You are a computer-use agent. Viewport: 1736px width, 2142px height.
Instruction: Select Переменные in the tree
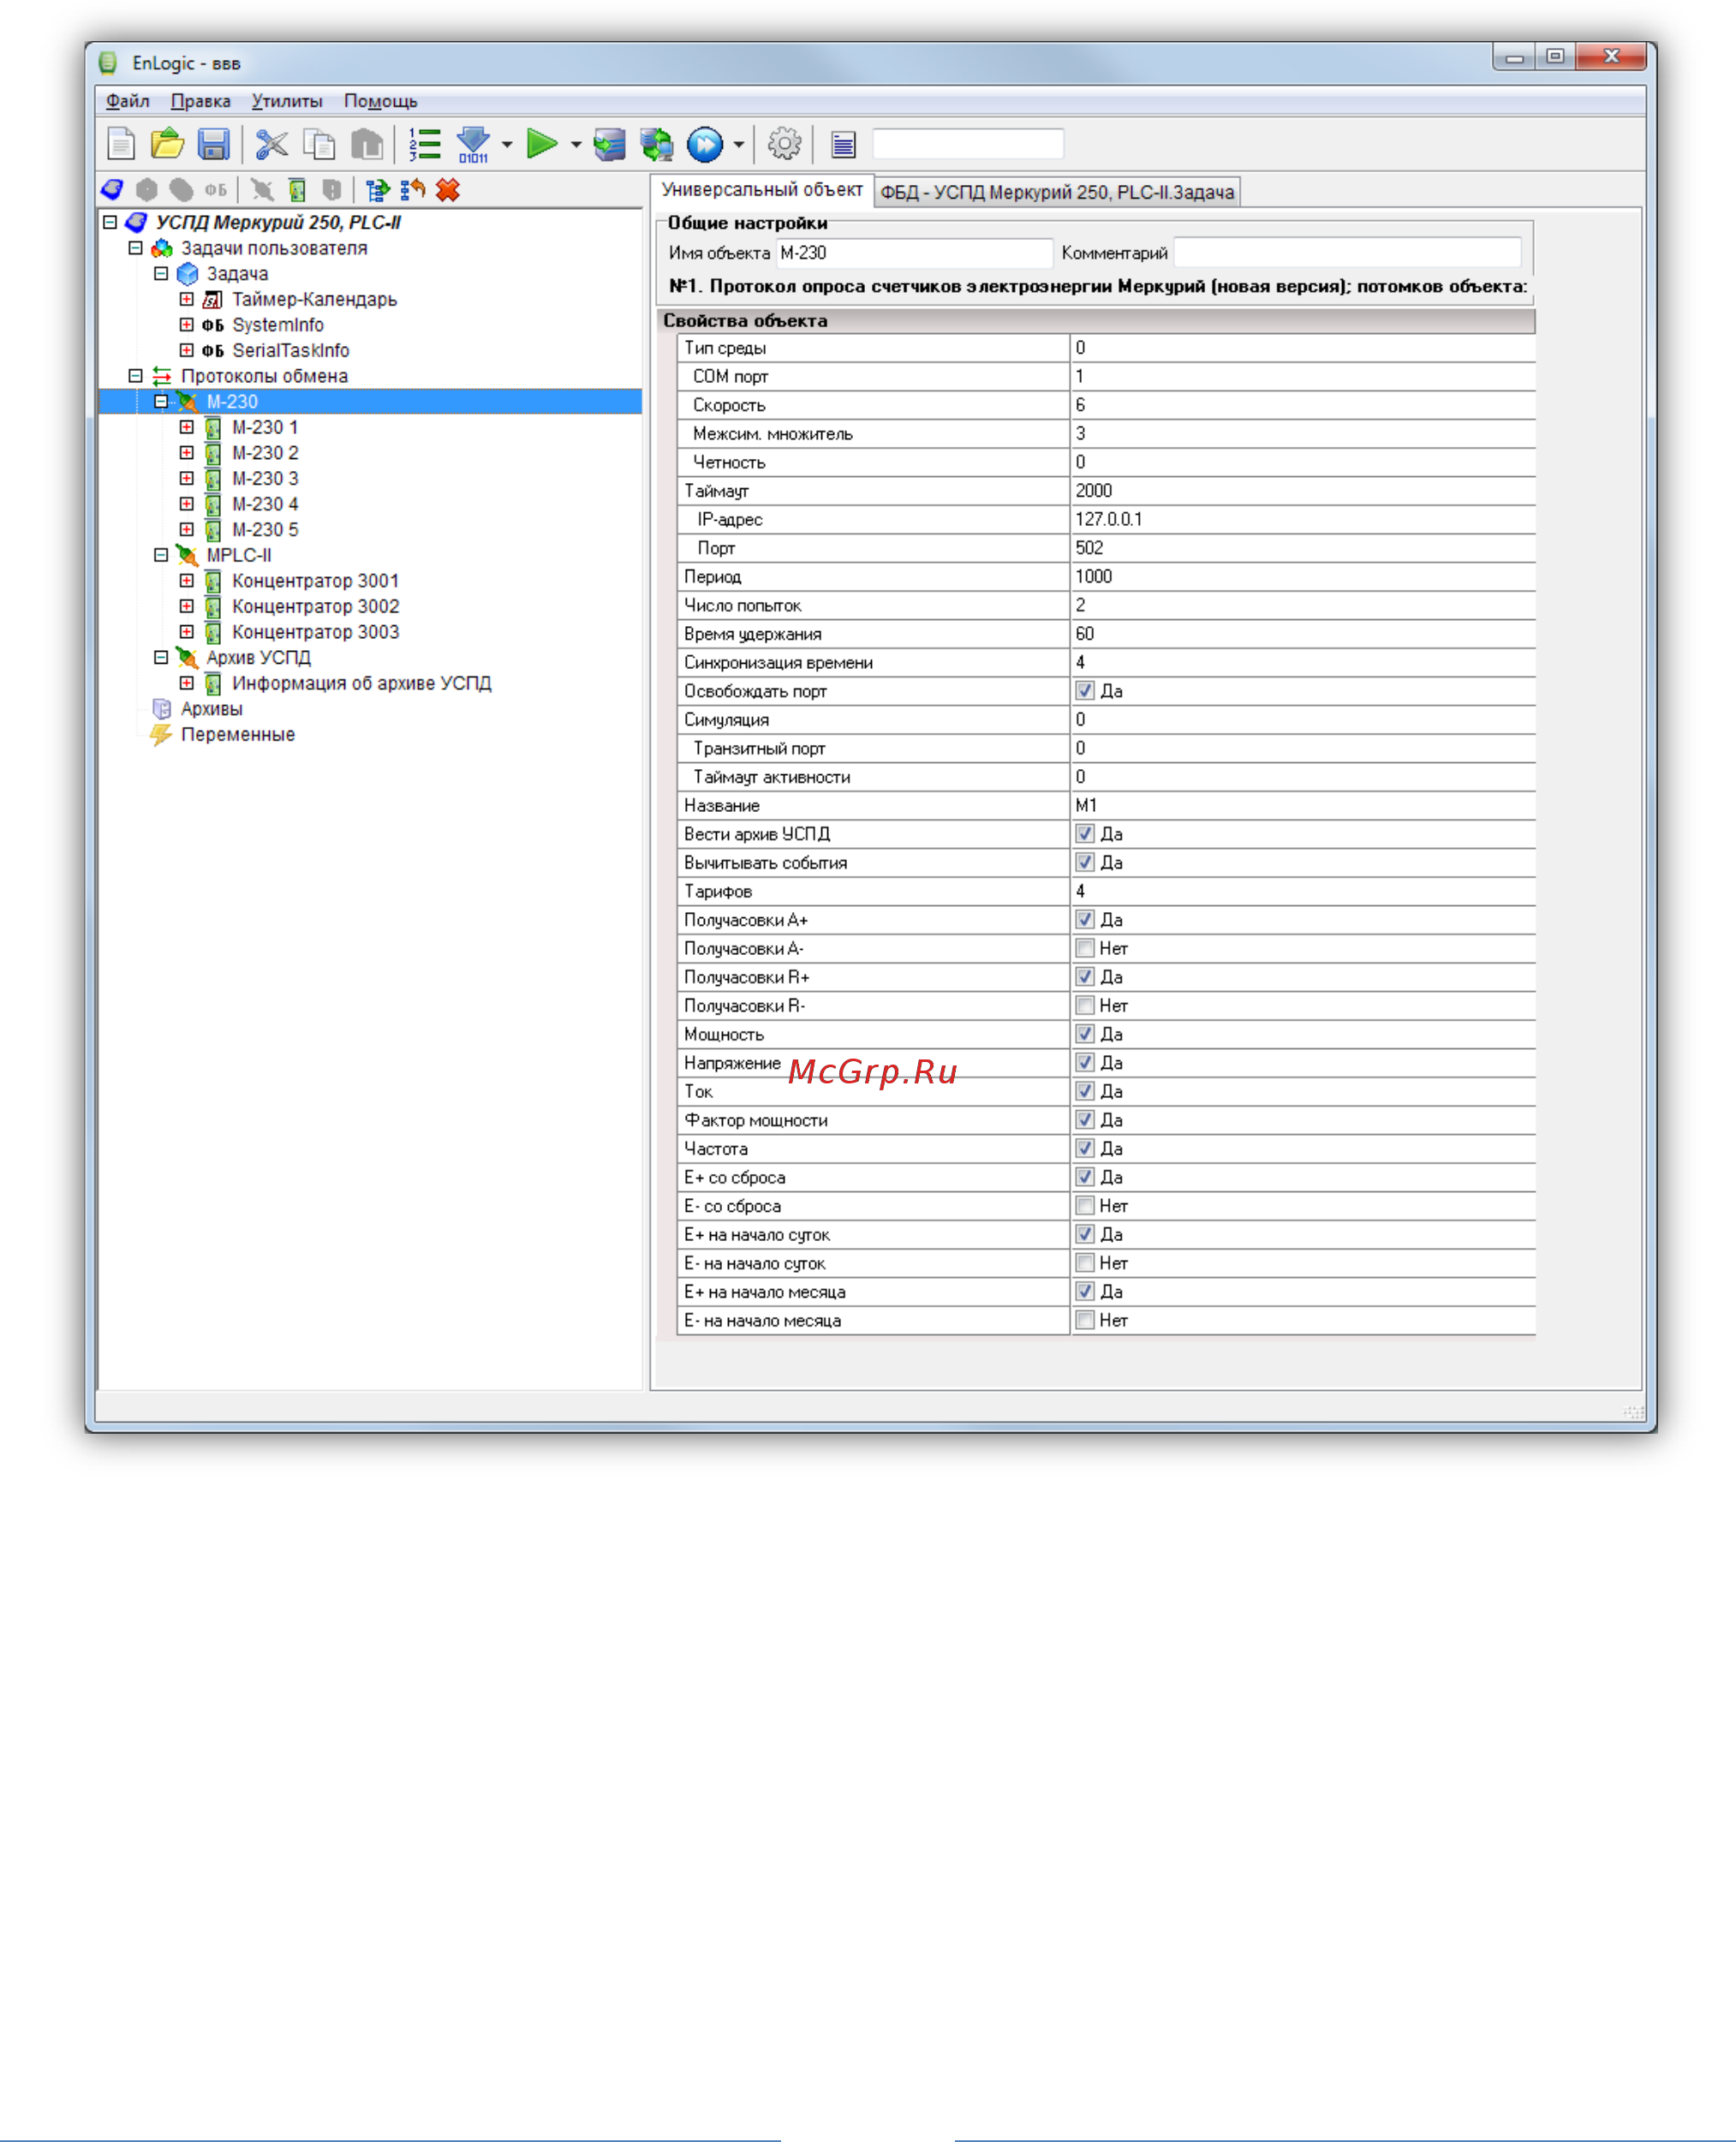click(238, 734)
